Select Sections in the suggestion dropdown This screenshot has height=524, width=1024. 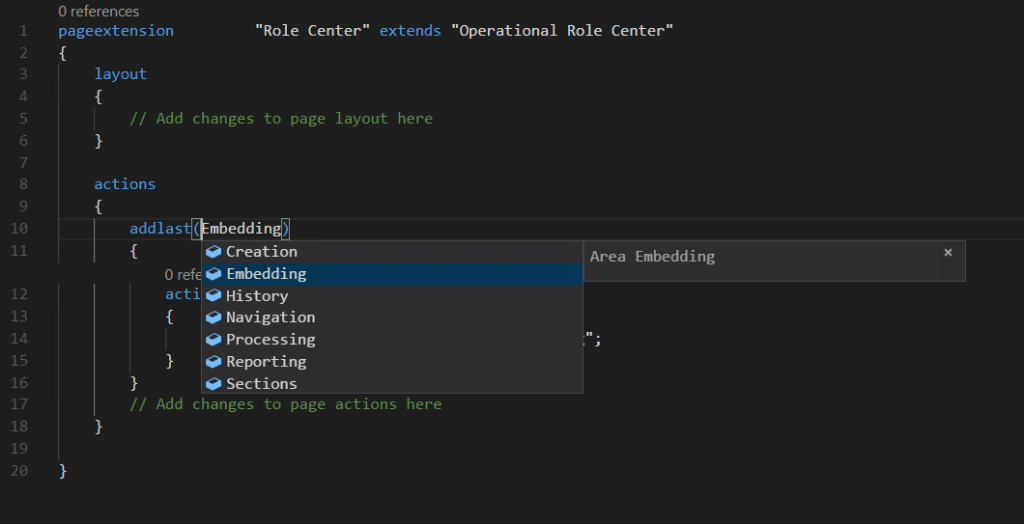click(261, 384)
